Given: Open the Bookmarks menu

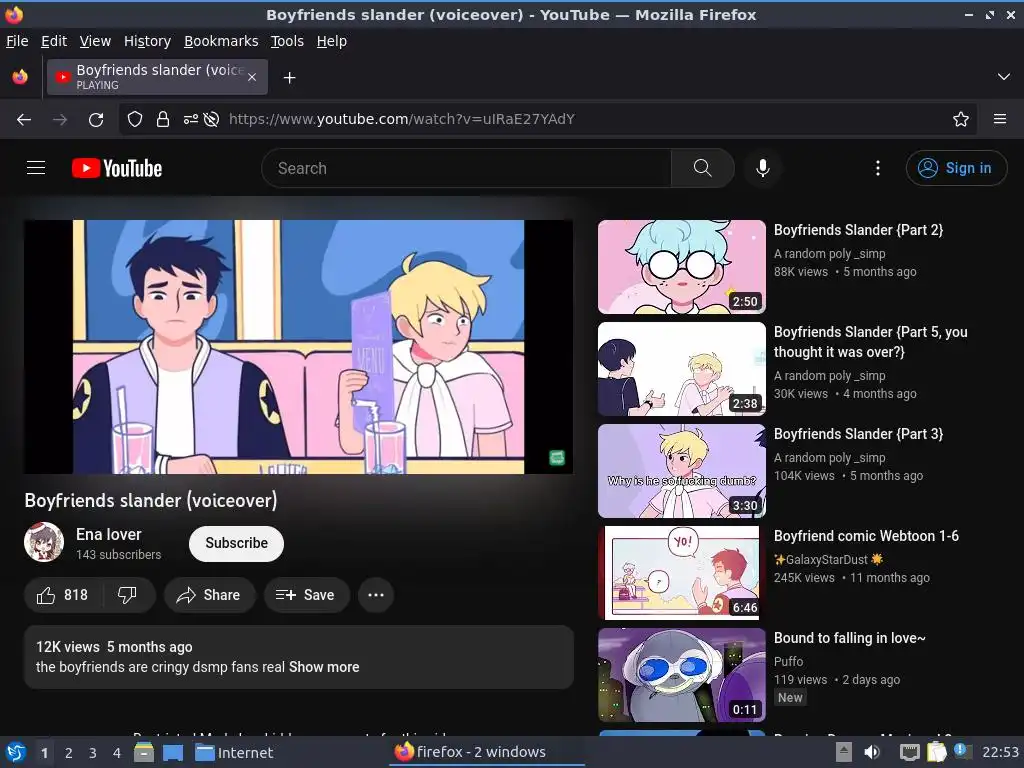Looking at the screenshot, I should coord(221,41).
